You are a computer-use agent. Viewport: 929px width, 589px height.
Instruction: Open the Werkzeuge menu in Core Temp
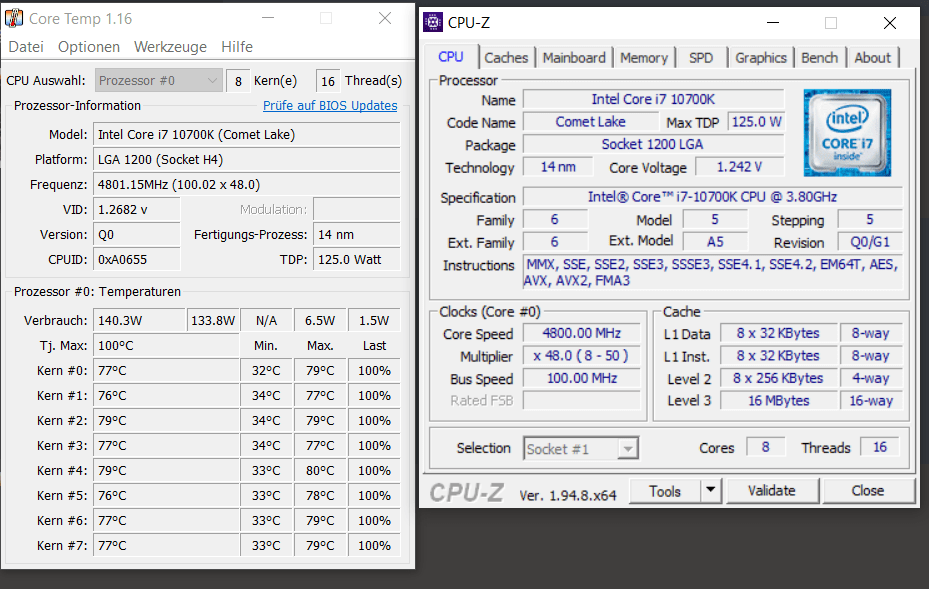170,47
